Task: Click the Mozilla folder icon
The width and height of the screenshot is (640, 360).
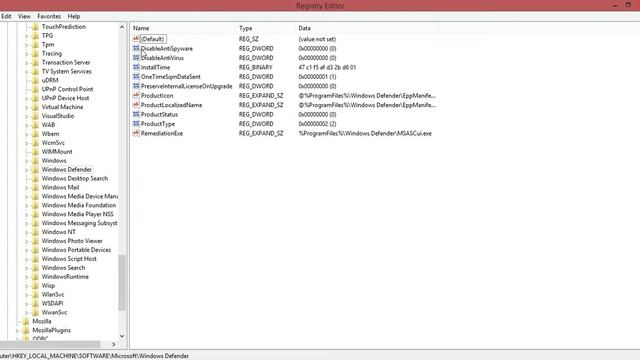Action: click(26, 321)
